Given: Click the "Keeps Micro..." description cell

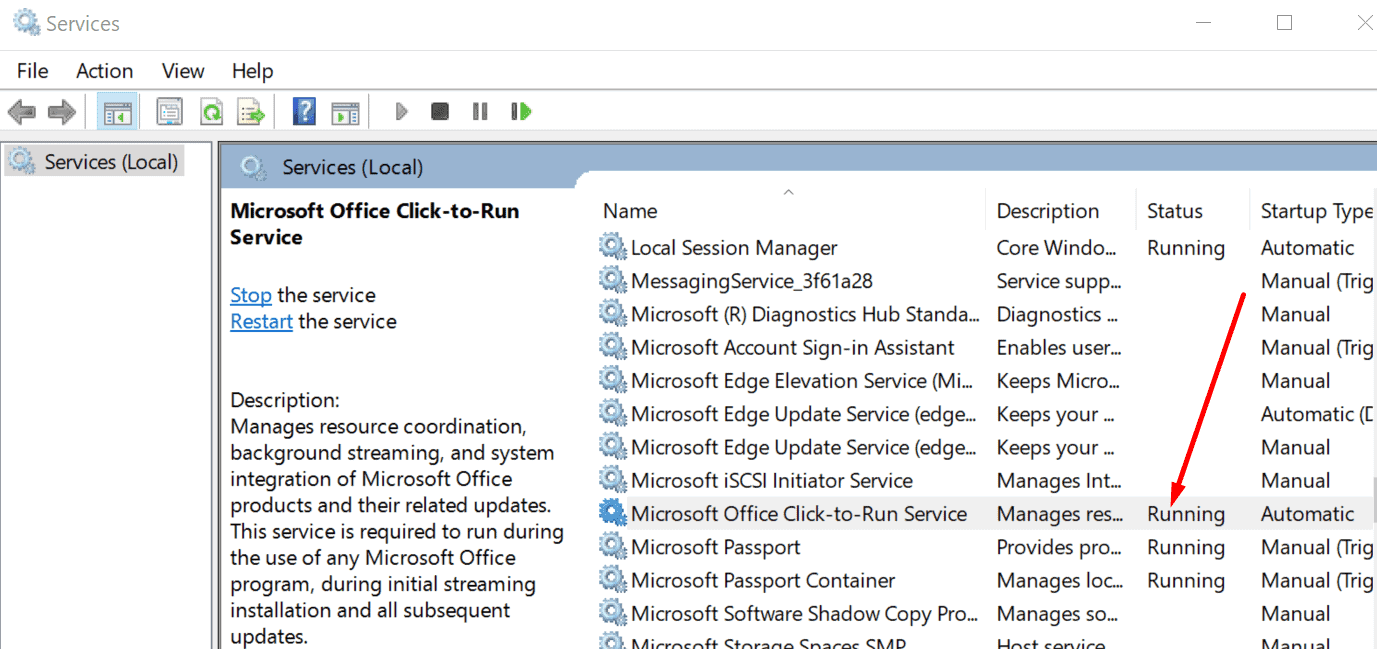Looking at the screenshot, I should (x=1059, y=381).
